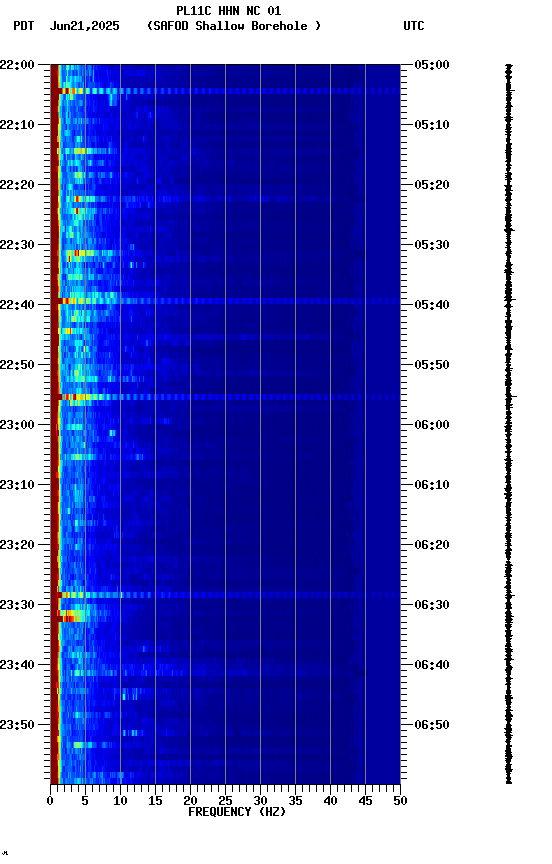552x864 pixels.
Task: Click the 23:20 PDT time label
Action: point(17,545)
